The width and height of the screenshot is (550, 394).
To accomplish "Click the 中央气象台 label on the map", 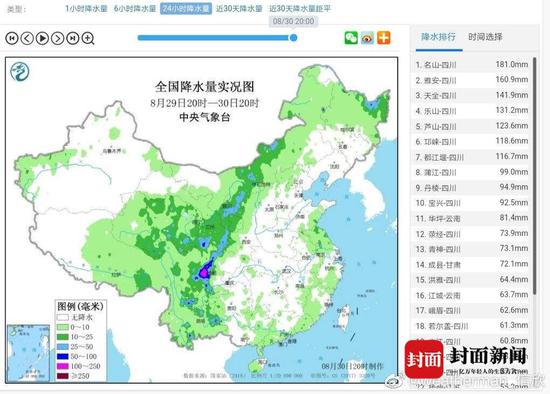I will pos(204,117).
